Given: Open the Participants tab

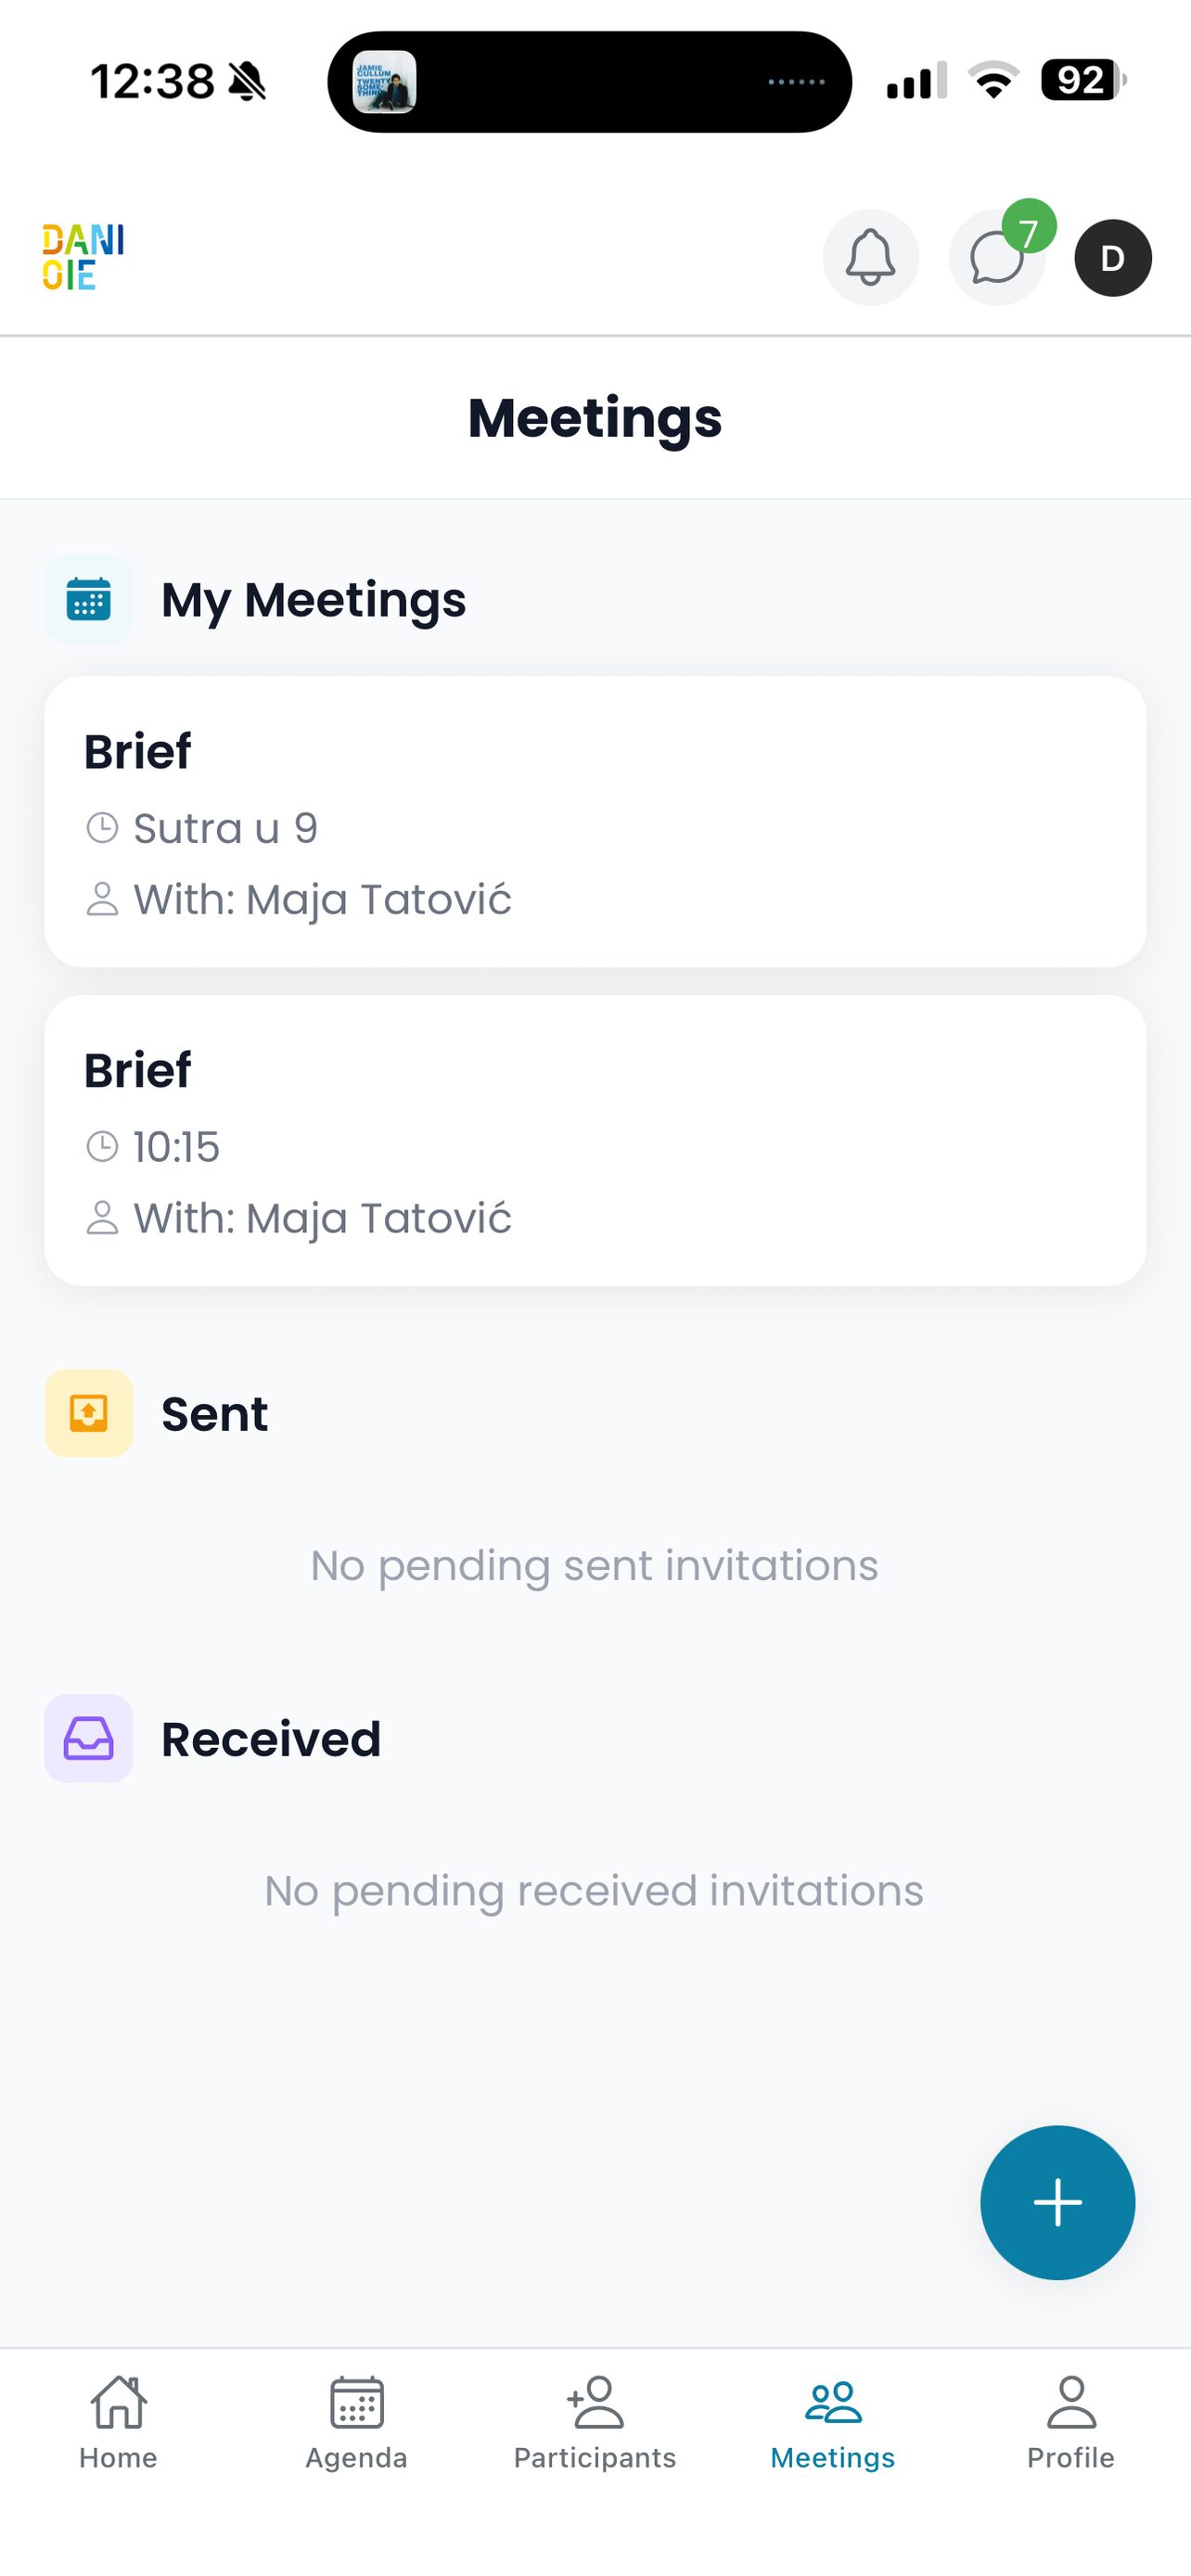Looking at the screenshot, I should pyautogui.click(x=595, y=2422).
